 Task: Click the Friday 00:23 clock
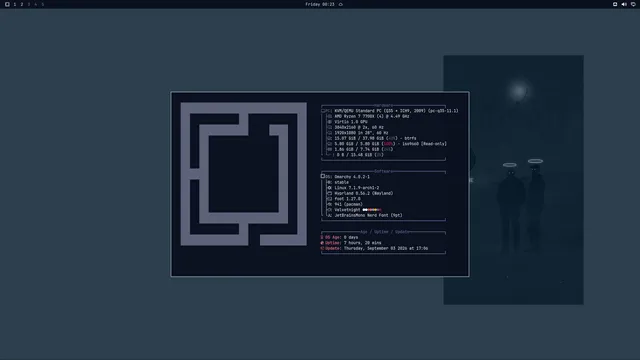coord(320,4)
